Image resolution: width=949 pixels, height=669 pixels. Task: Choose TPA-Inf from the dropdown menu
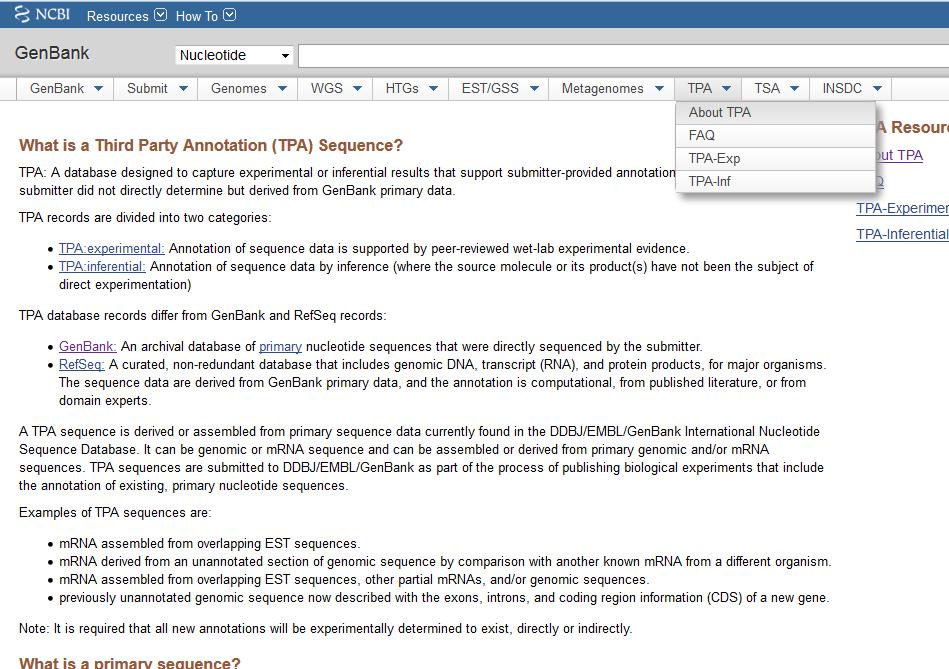775,182
